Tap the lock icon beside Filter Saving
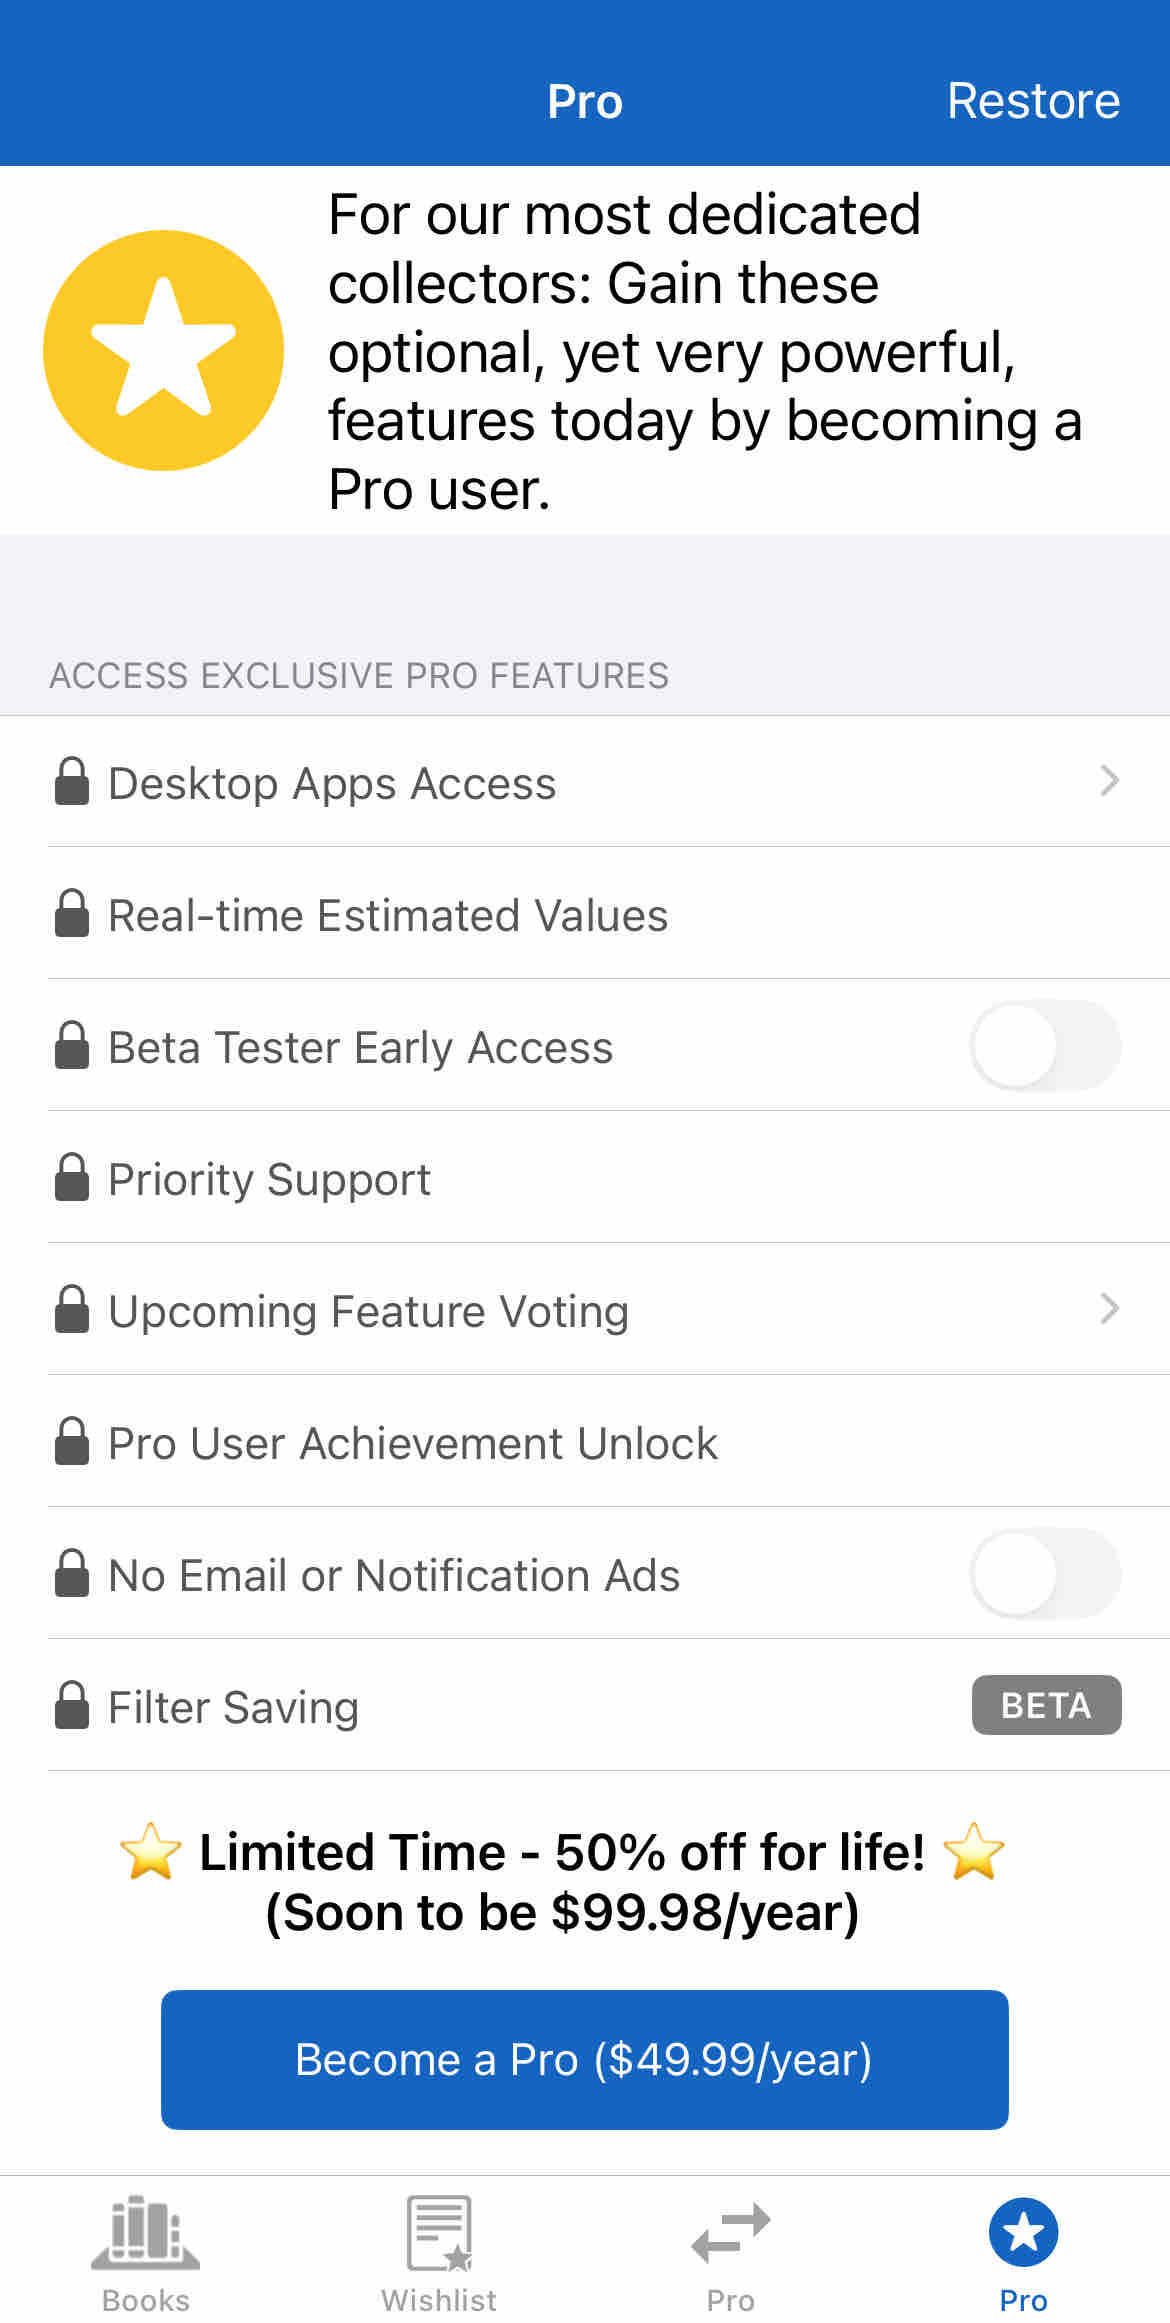 pyautogui.click(x=71, y=1705)
